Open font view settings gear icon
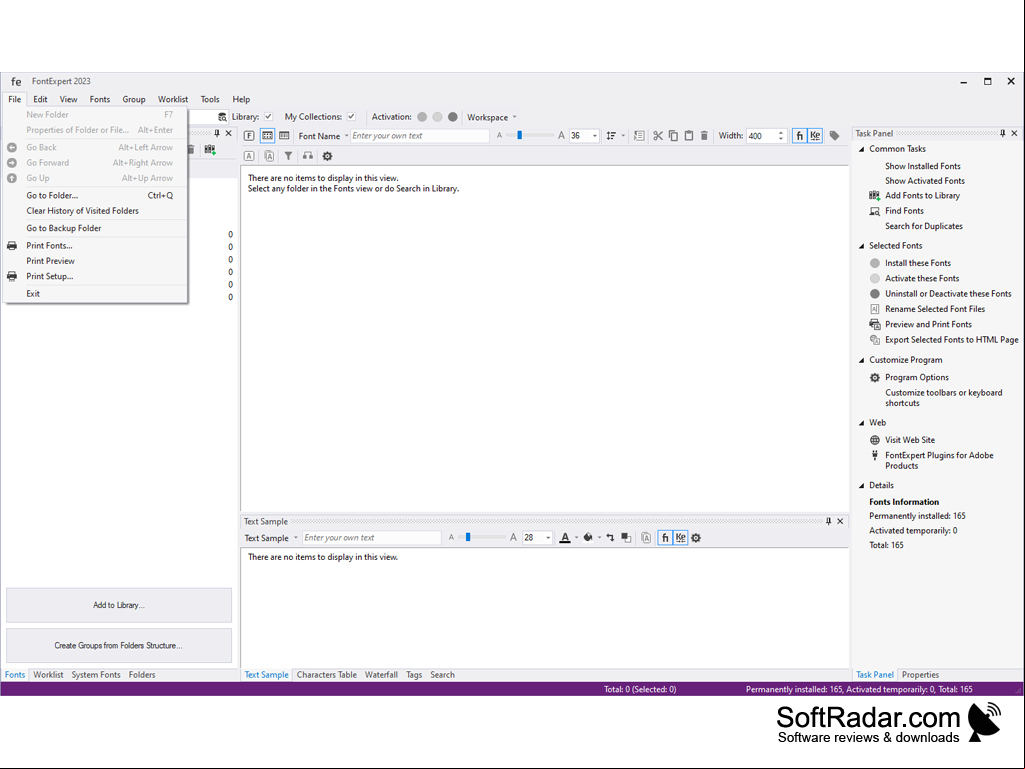 point(328,156)
